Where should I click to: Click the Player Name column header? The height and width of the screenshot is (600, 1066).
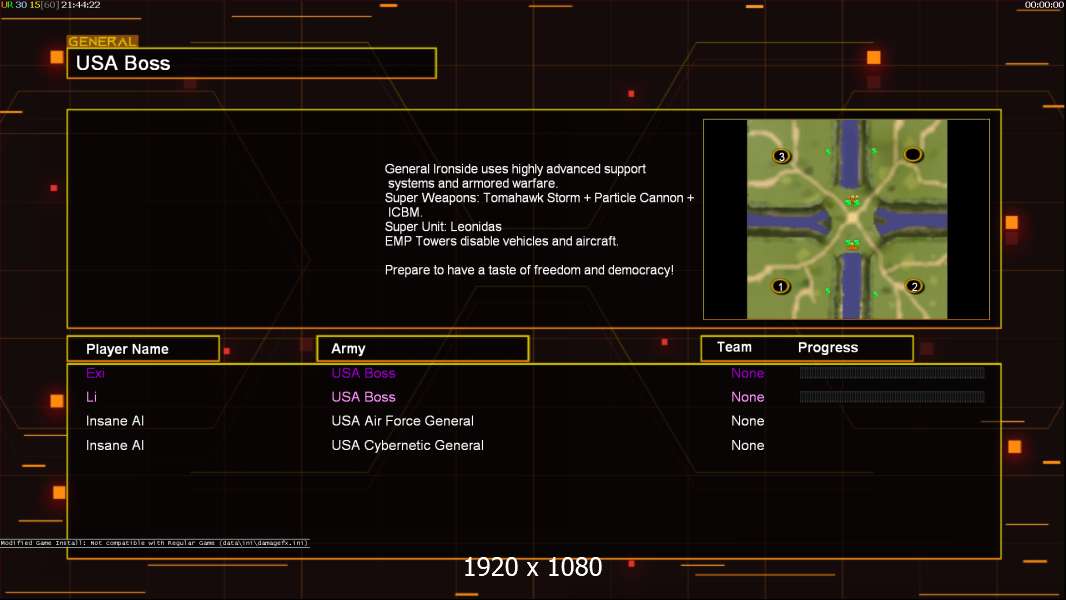(x=143, y=349)
